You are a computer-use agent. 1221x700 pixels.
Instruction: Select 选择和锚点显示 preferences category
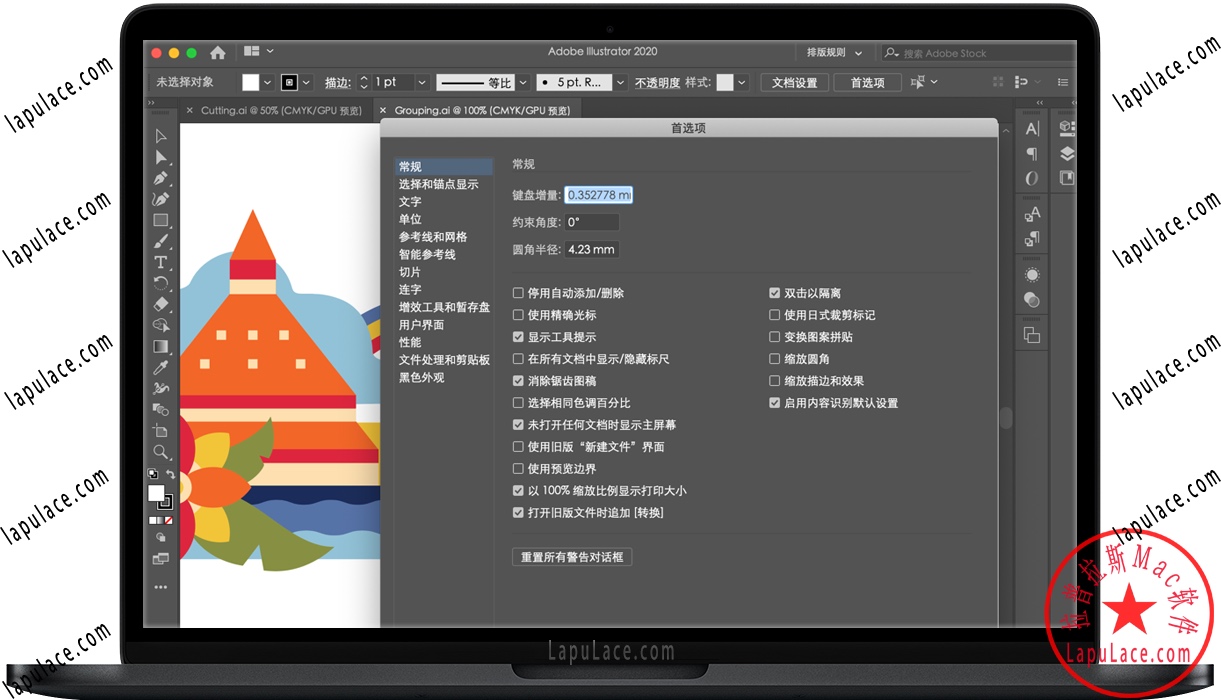click(438, 184)
